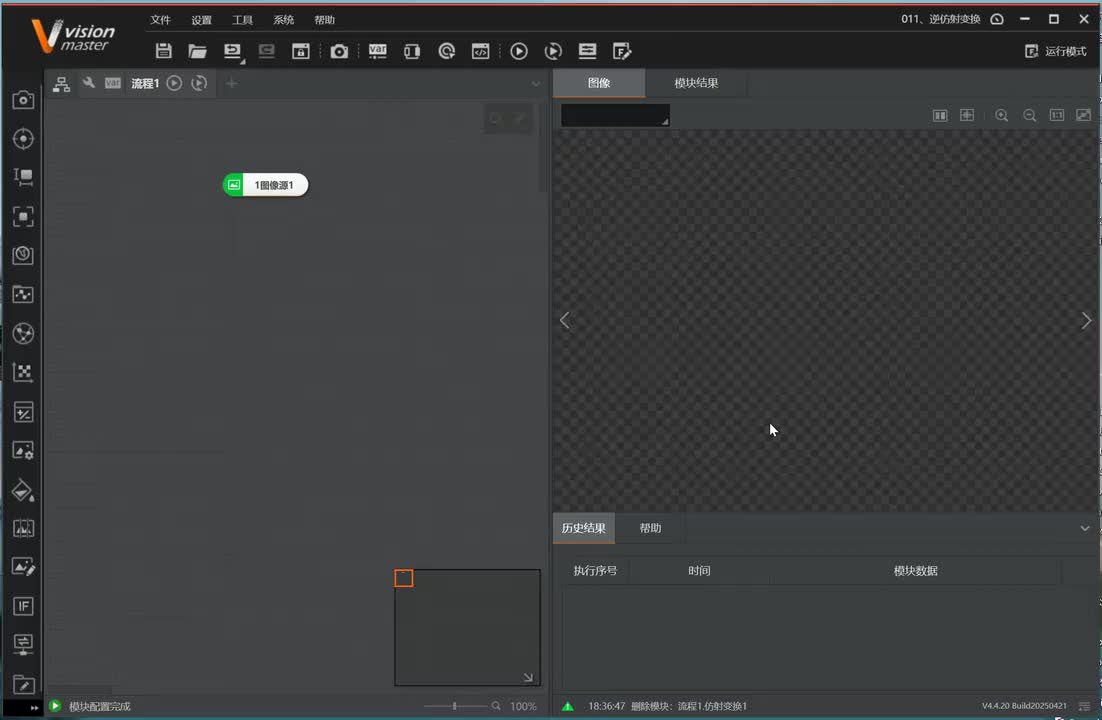Select the 1图像源1 module node
Image resolution: width=1102 pixels, height=720 pixels.
coord(266,185)
